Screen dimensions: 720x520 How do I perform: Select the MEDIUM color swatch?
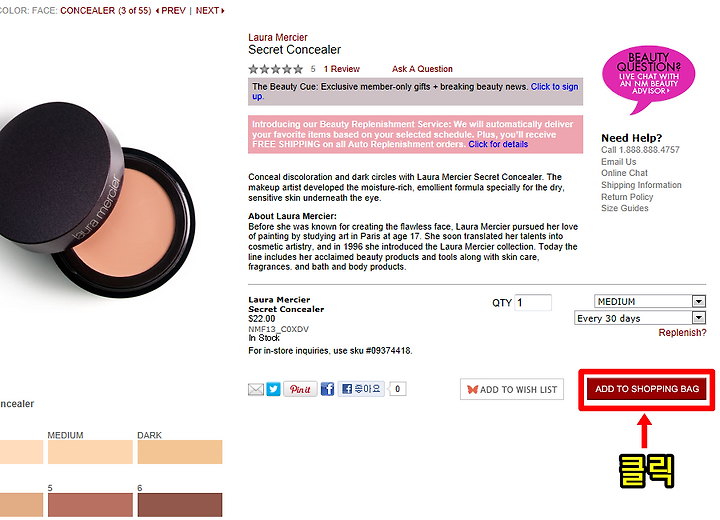(x=90, y=452)
